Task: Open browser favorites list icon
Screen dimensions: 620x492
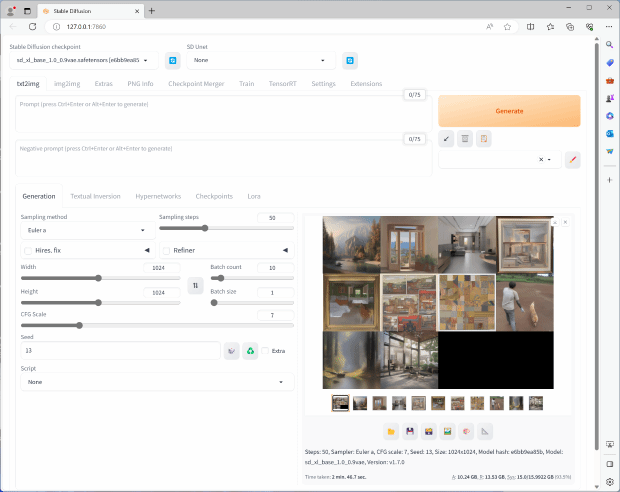Action: point(550,26)
